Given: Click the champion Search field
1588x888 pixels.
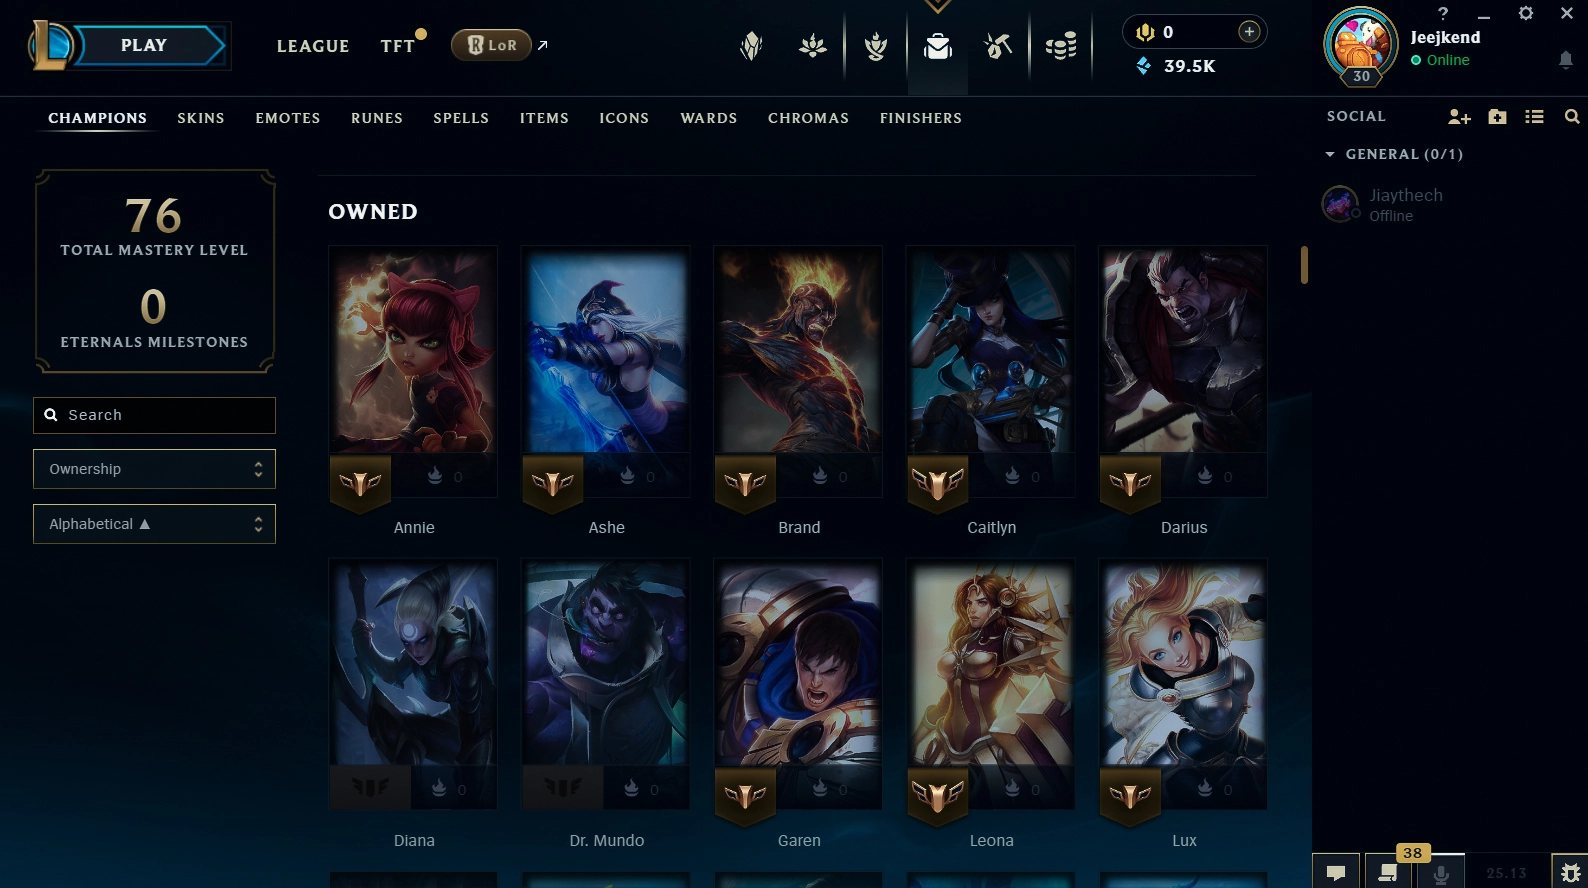Looking at the screenshot, I should (x=154, y=415).
